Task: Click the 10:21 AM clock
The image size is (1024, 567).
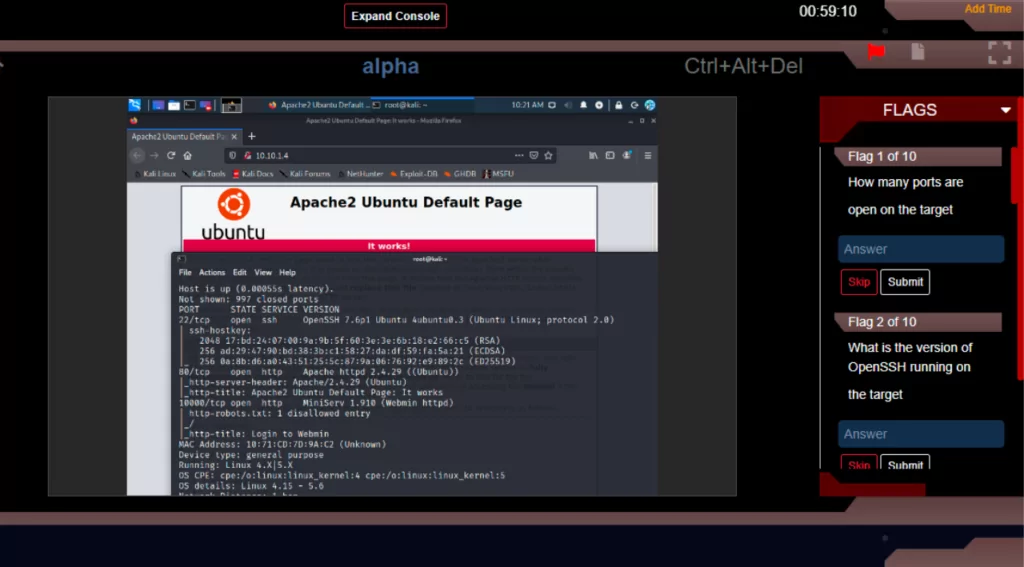Action: point(528,105)
